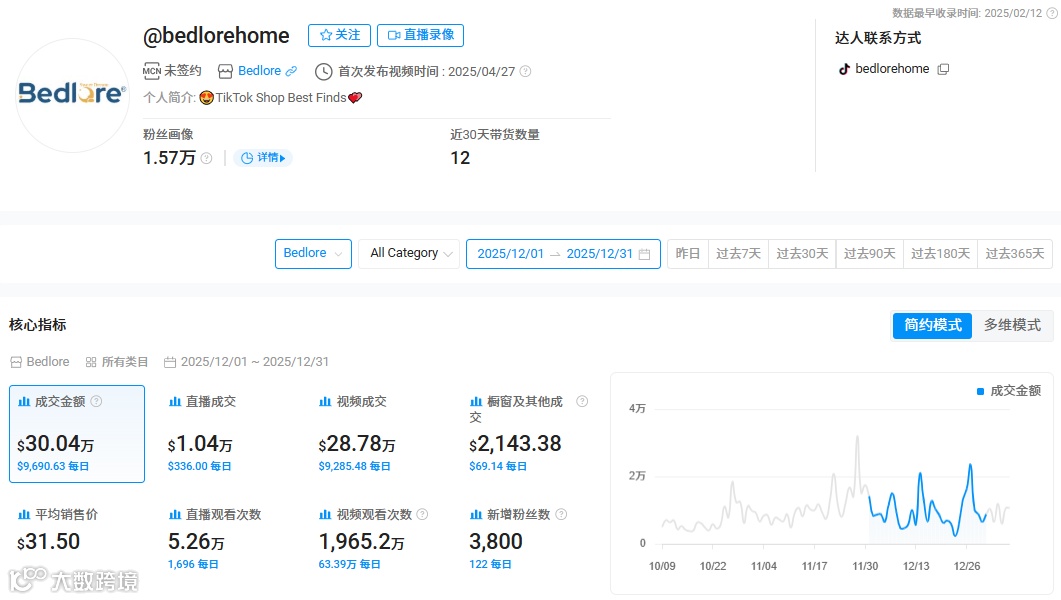
Task: Select the 过去365天 time range
Action: pyautogui.click(x=1014, y=254)
